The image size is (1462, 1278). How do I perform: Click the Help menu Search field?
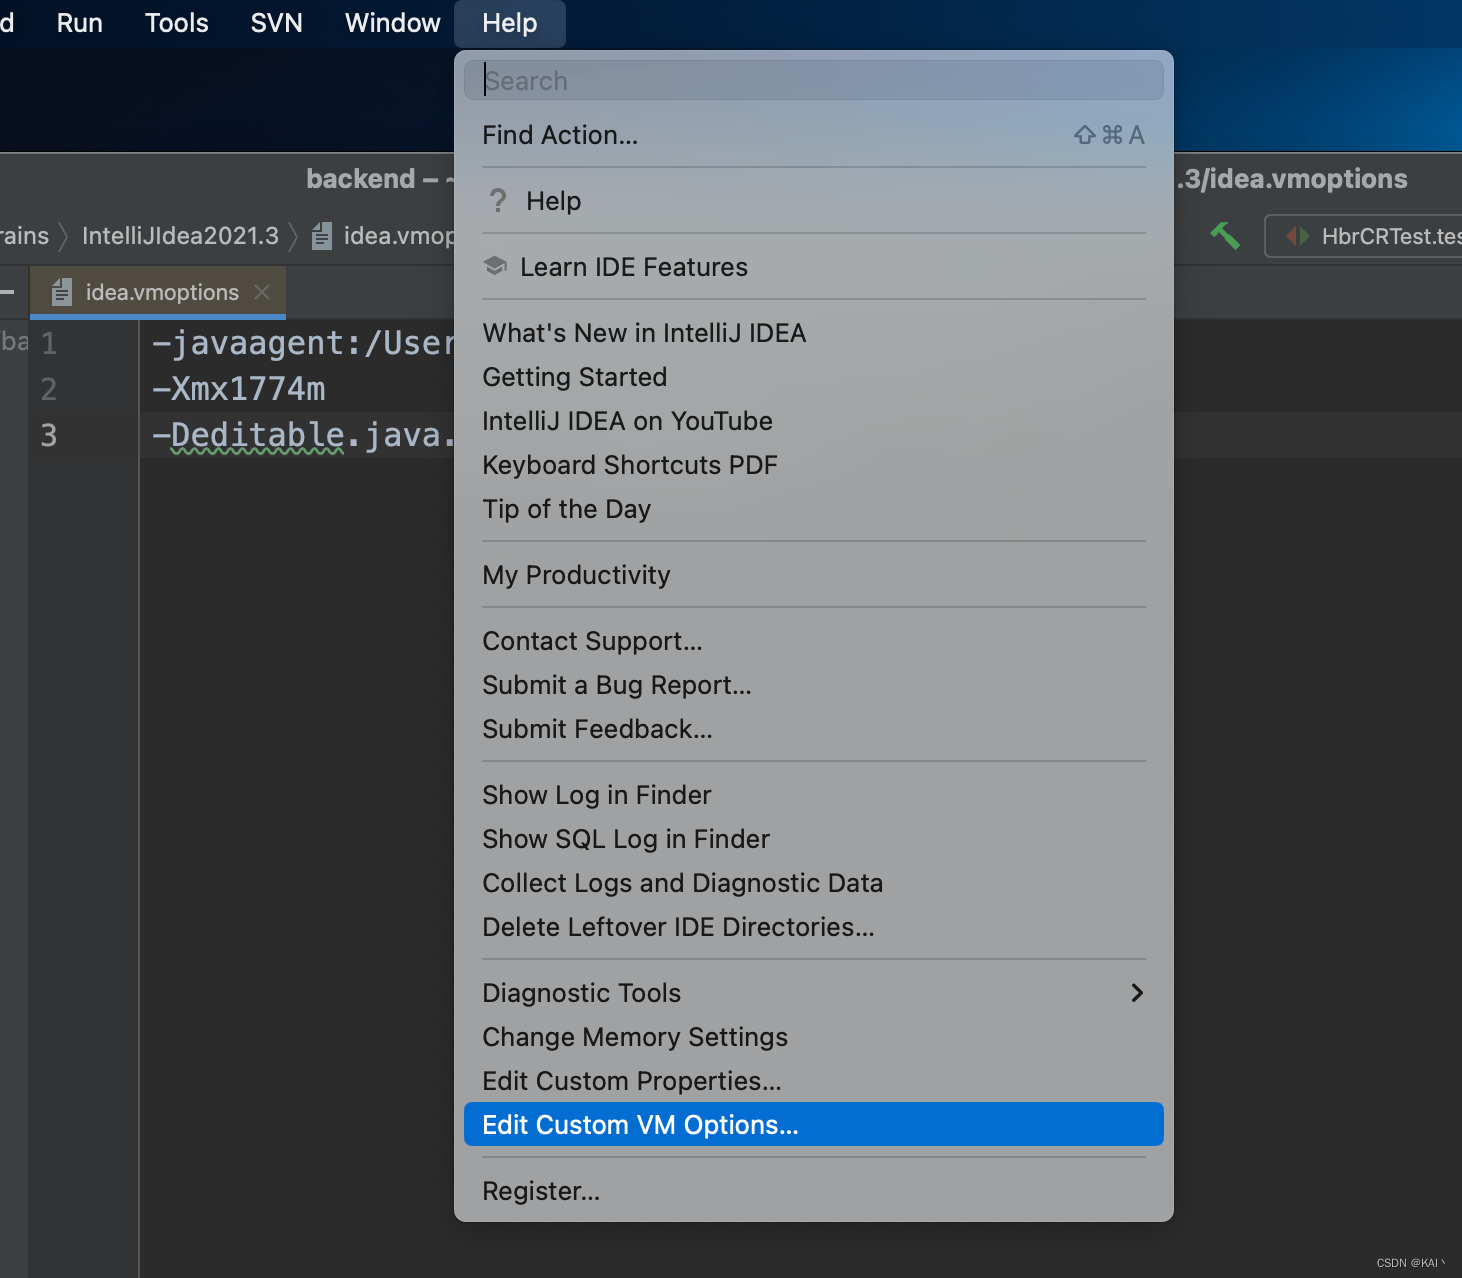click(814, 80)
